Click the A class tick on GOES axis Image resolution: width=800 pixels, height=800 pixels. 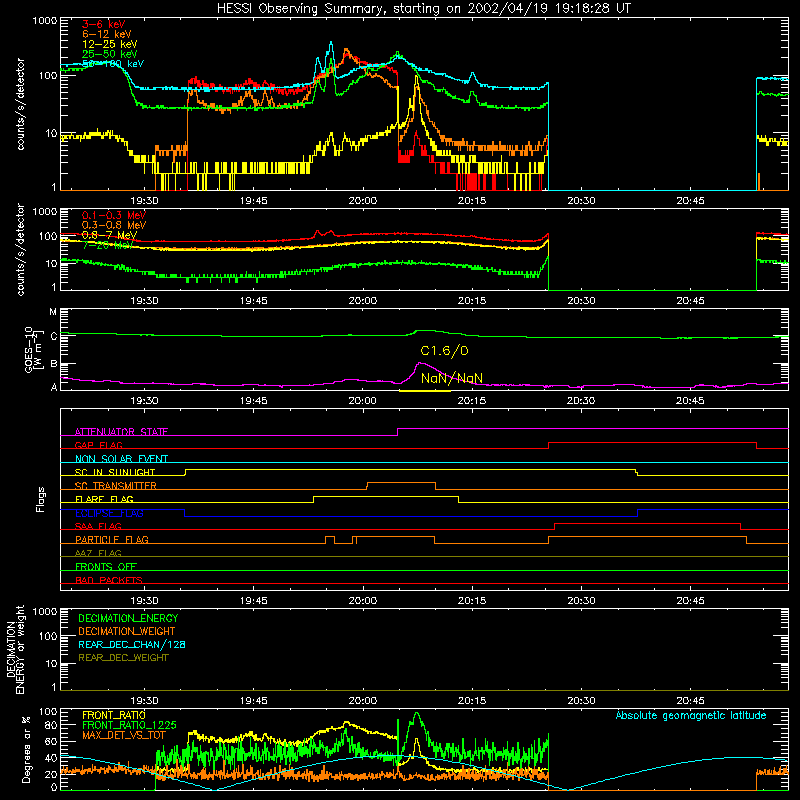pyautogui.click(x=54, y=387)
